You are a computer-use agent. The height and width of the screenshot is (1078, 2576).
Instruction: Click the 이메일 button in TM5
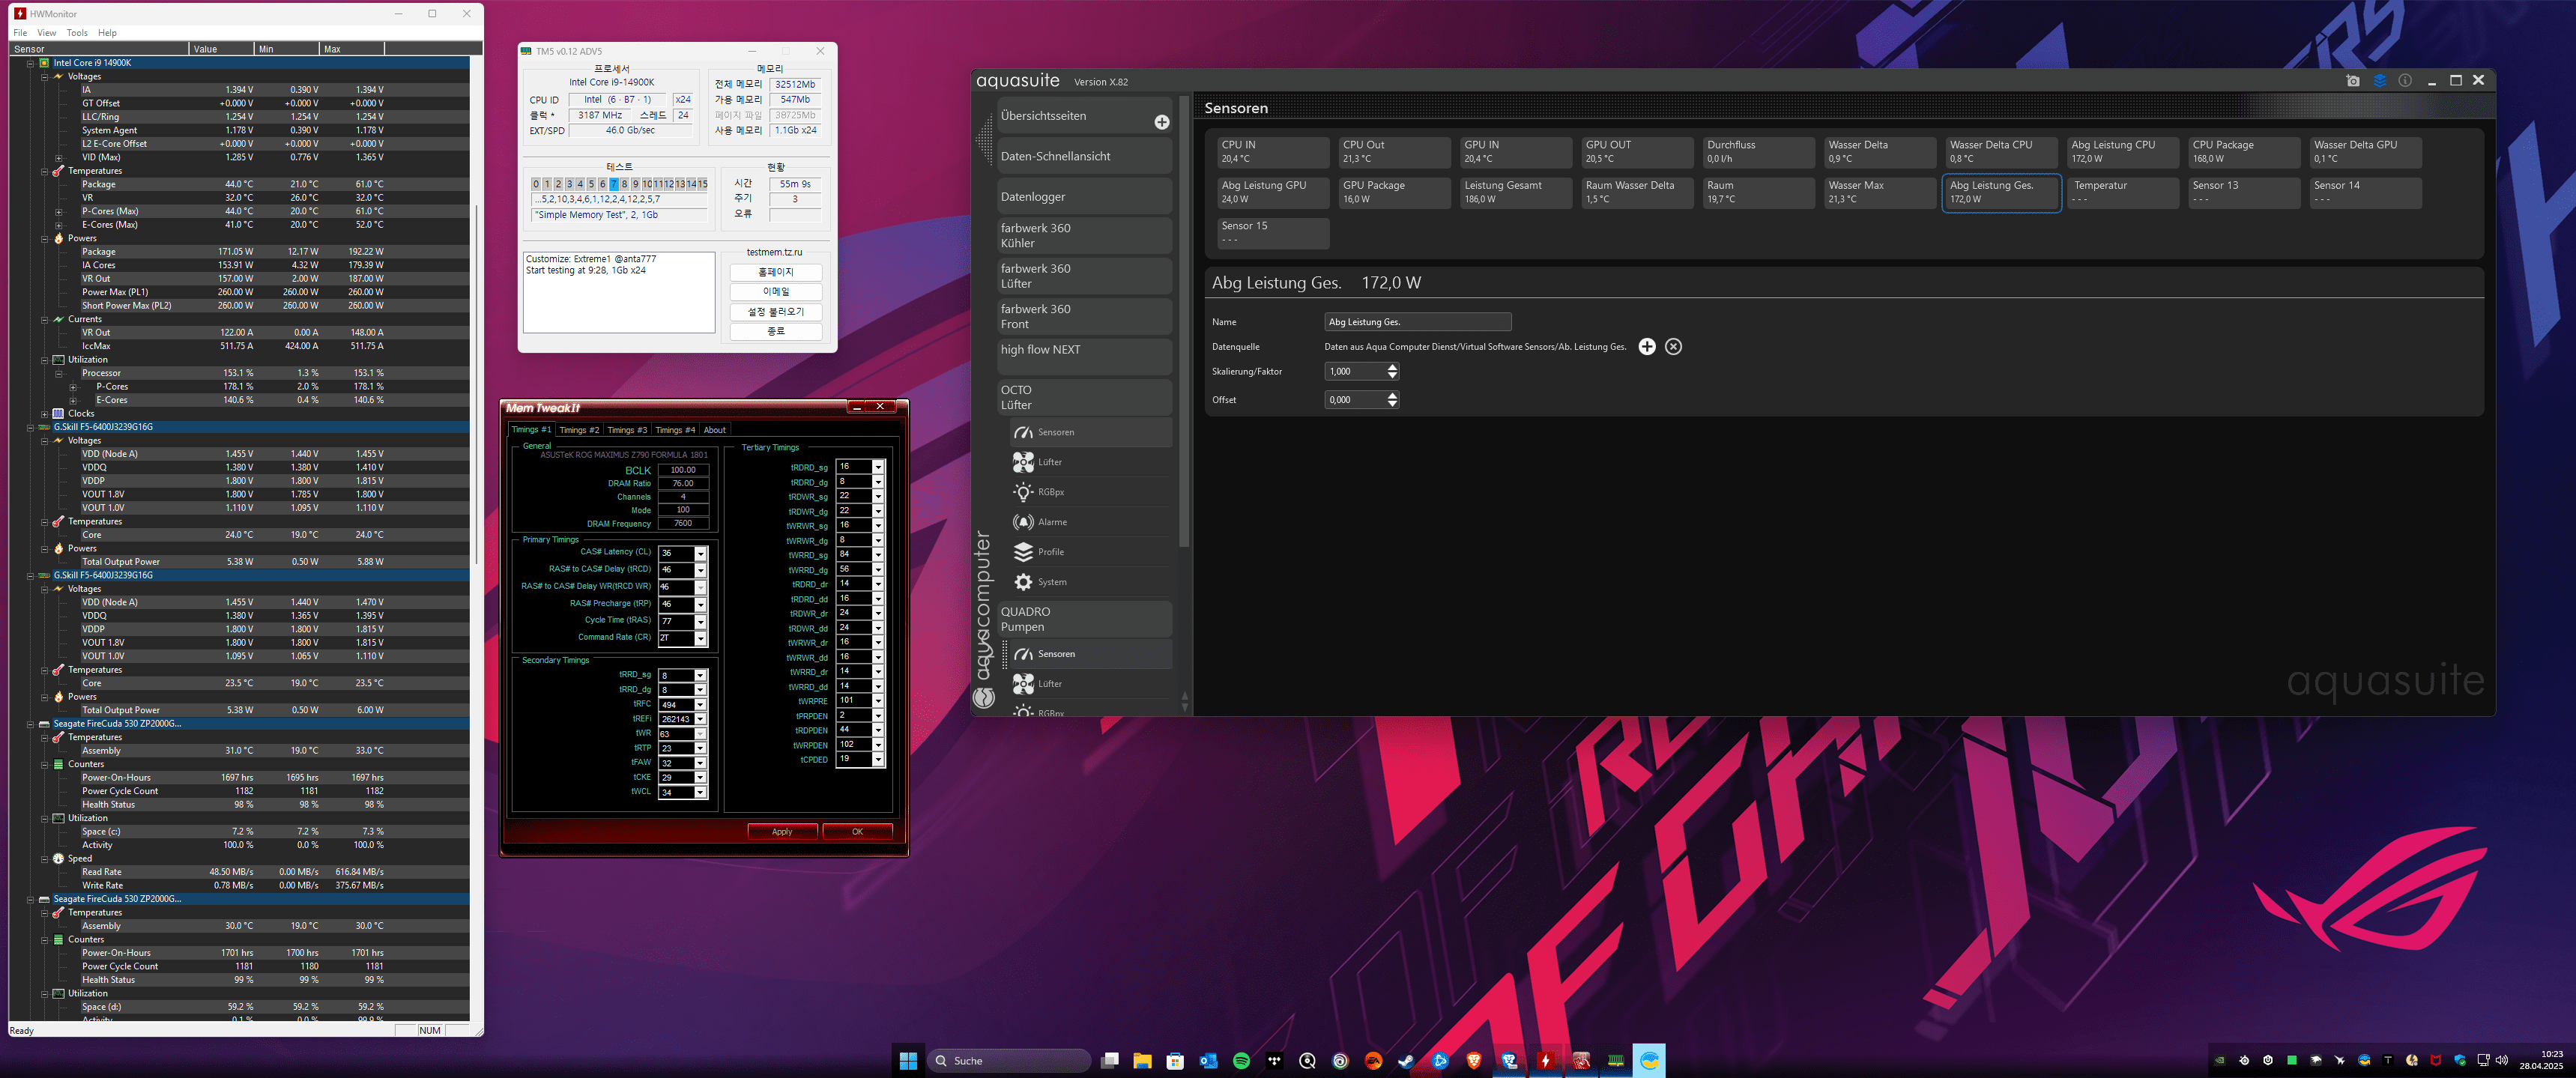click(775, 292)
